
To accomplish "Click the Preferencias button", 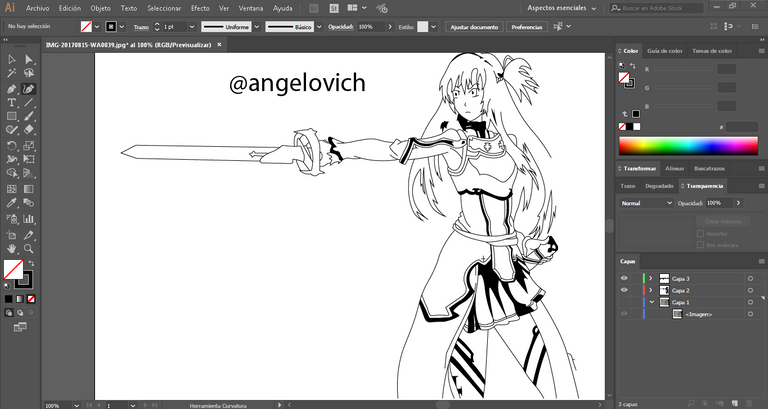I will click(526, 27).
